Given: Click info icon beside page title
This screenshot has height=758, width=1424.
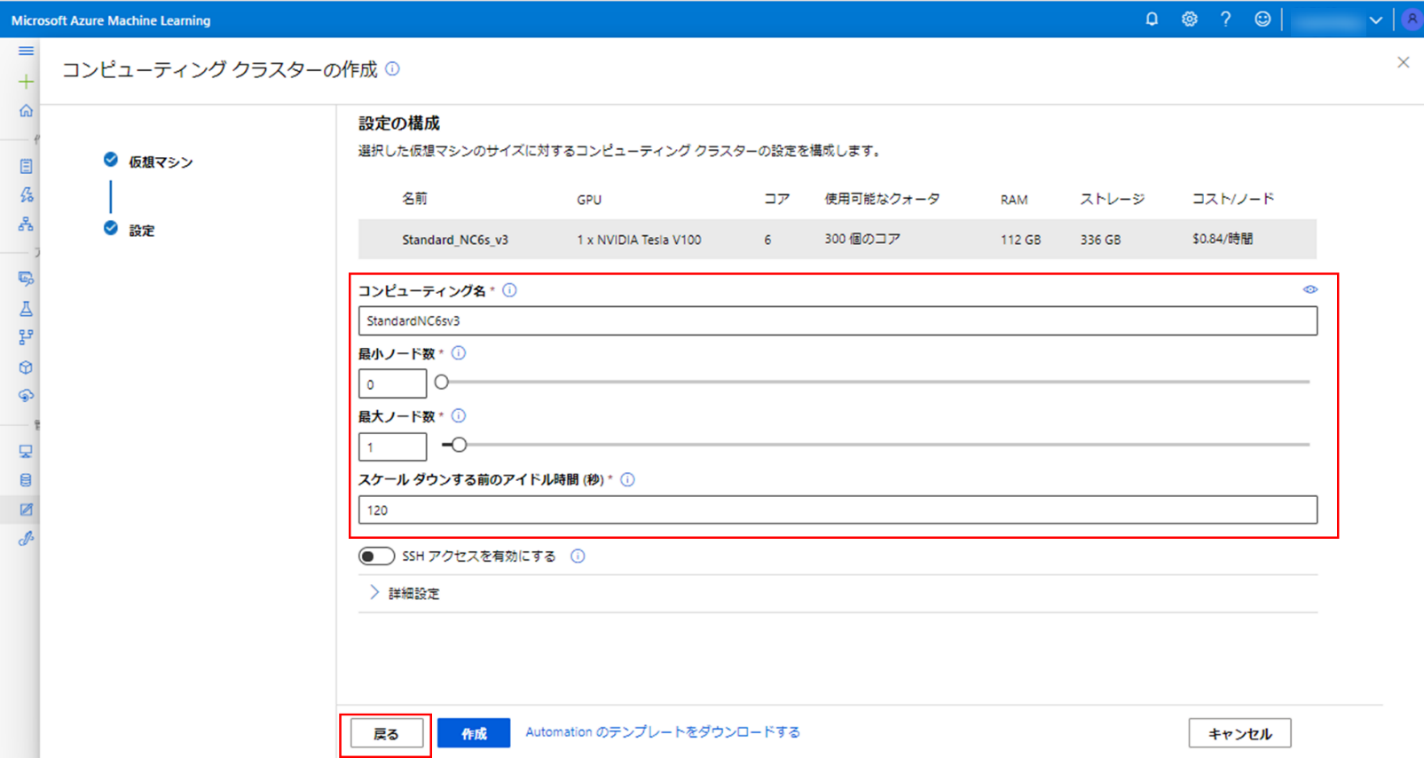Looking at the screenshot, I should [x=392, y=69].
